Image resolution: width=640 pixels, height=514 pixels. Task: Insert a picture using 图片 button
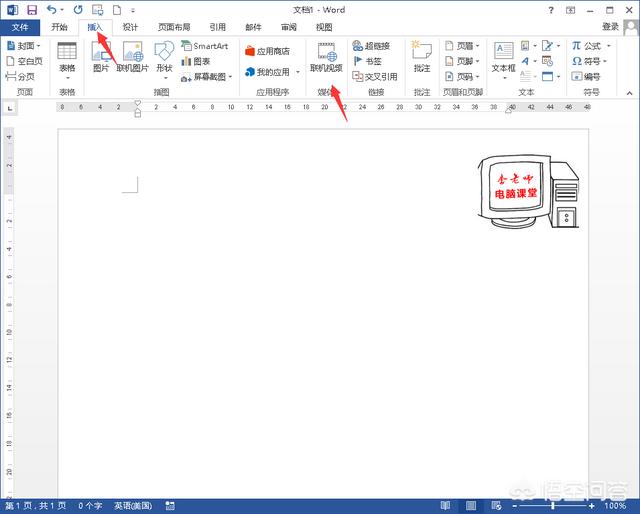point(101,56)
